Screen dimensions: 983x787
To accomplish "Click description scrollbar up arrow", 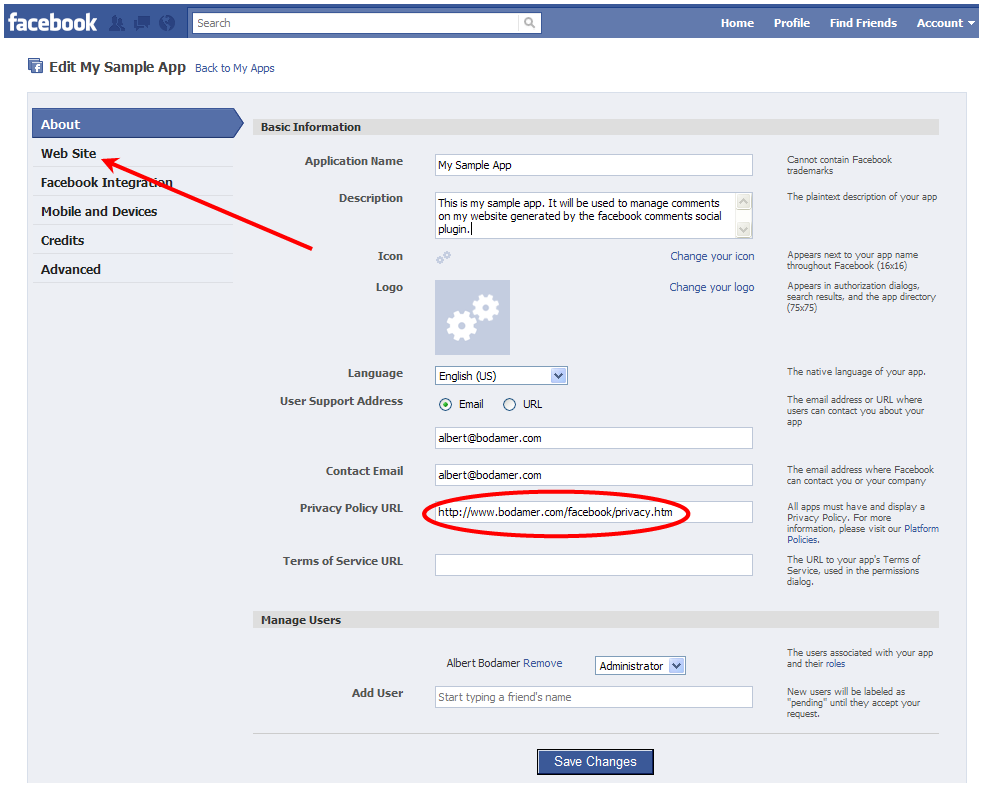I will click(744, 201).
